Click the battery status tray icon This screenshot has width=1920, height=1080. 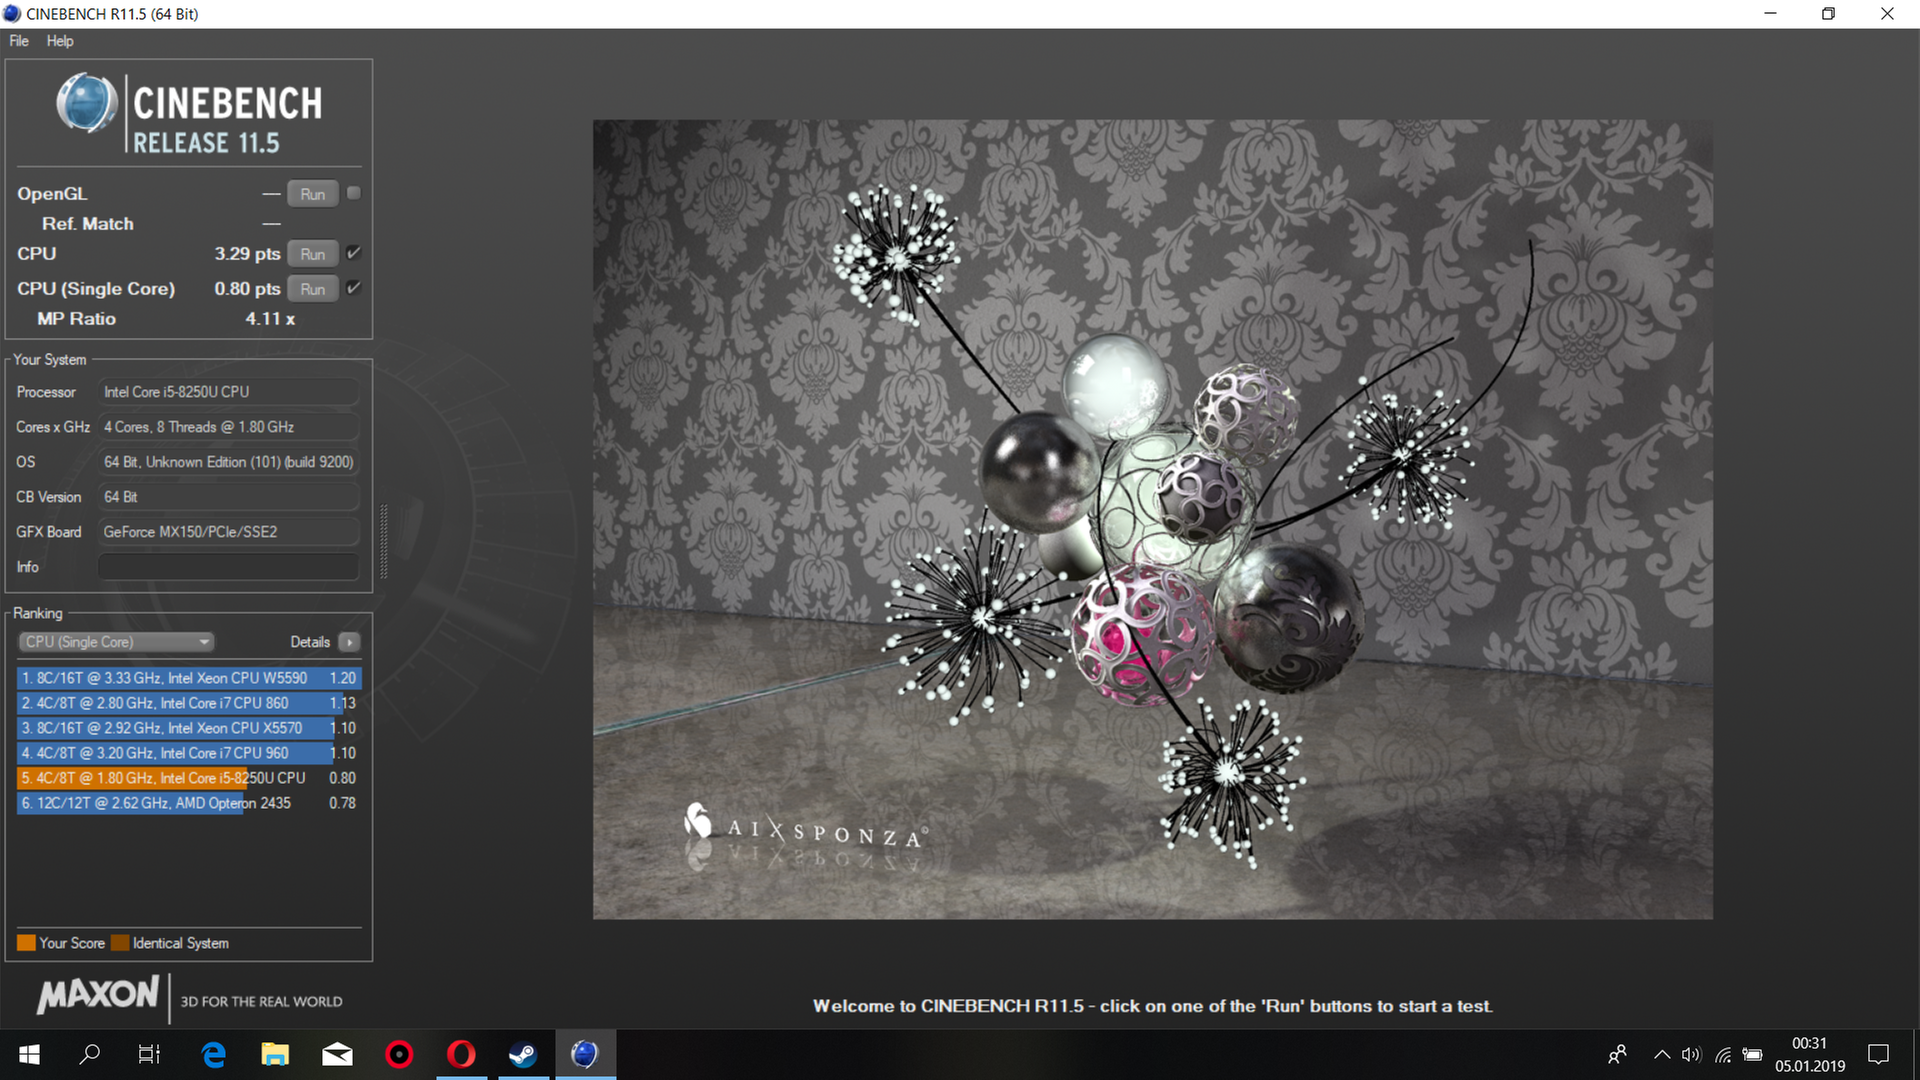click(1753, 1054)
